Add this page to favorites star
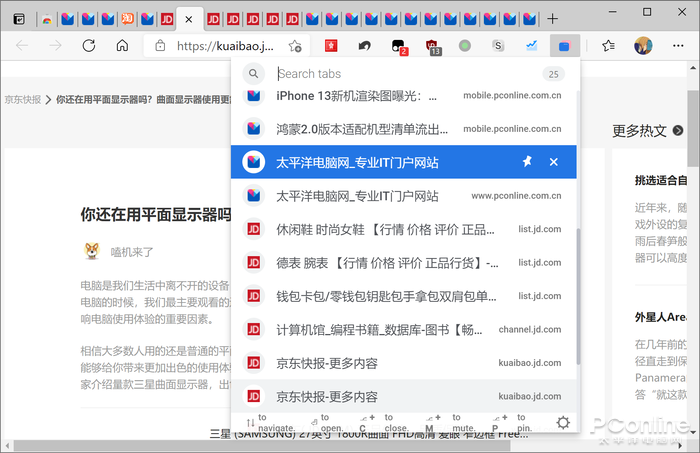The image size is (700, 453). (x=295, y=46)
